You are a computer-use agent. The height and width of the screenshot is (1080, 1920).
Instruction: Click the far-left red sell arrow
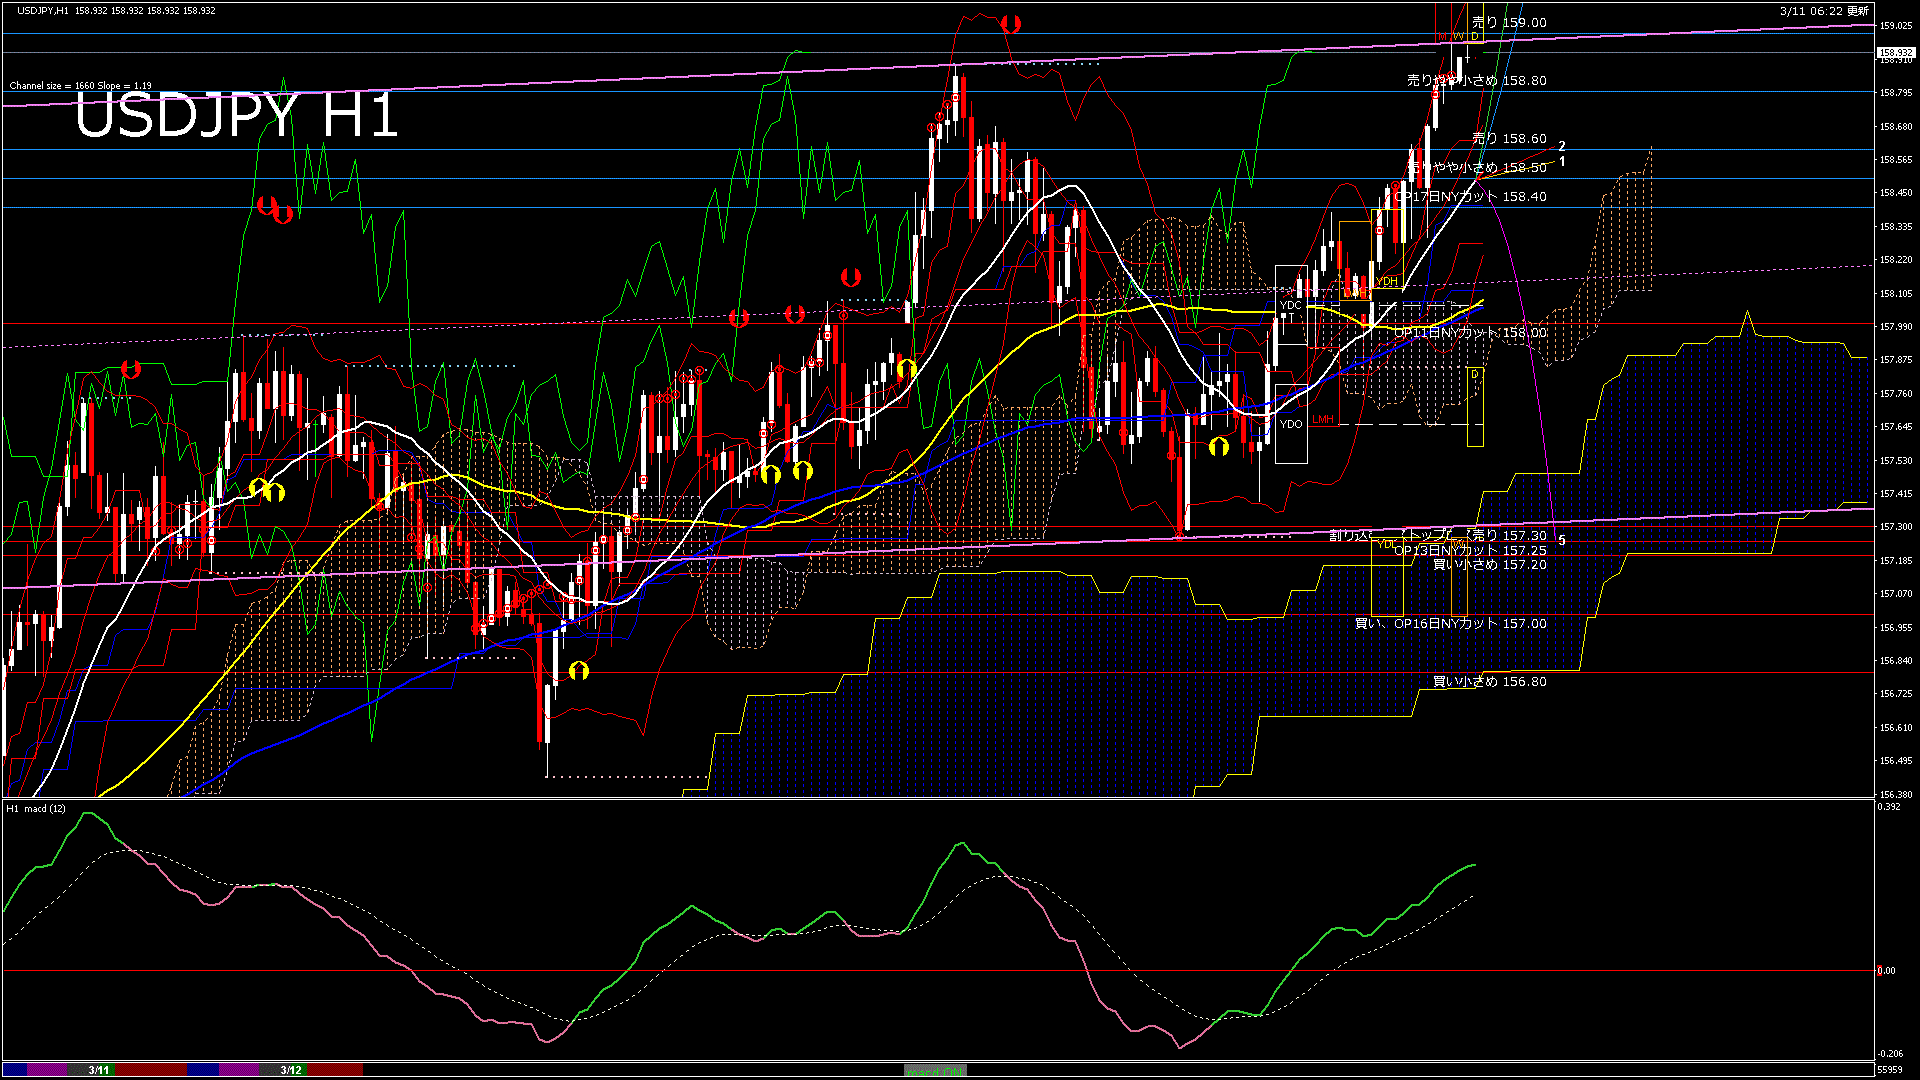click(130, 369)
